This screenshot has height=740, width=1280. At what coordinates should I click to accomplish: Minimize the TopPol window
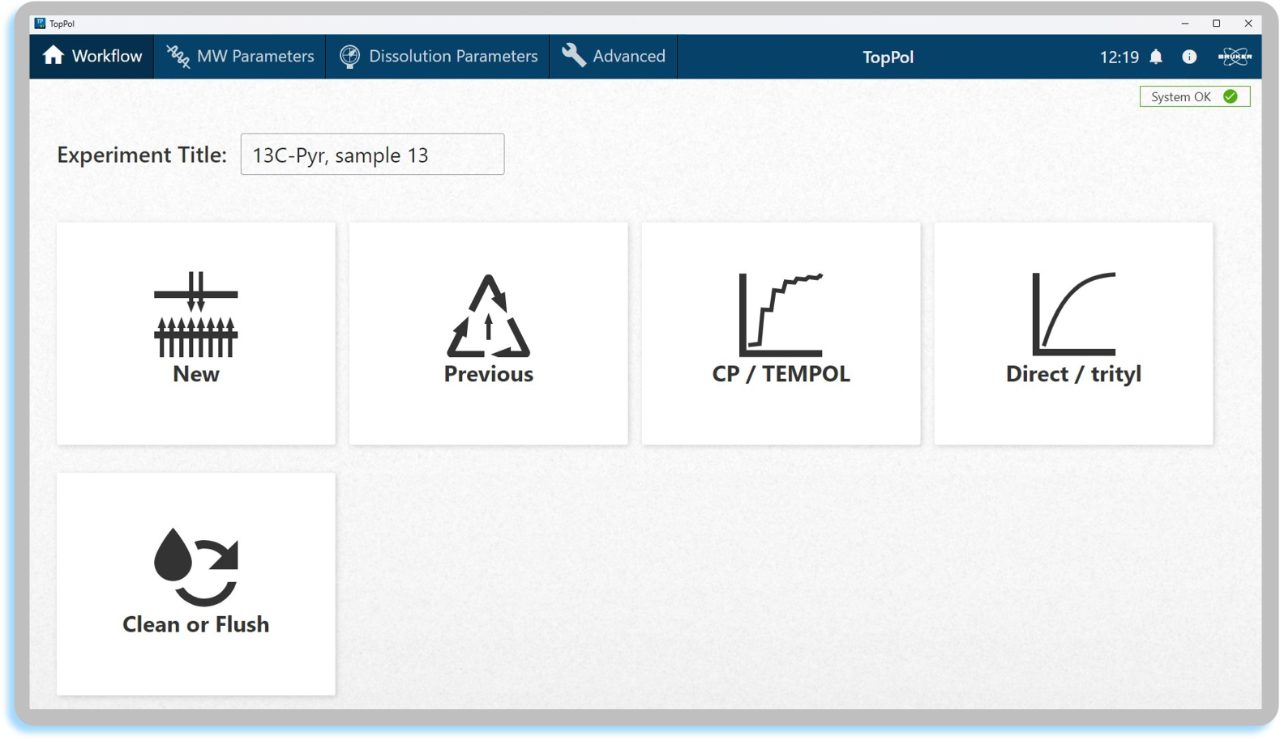(x=1185, y=23)
